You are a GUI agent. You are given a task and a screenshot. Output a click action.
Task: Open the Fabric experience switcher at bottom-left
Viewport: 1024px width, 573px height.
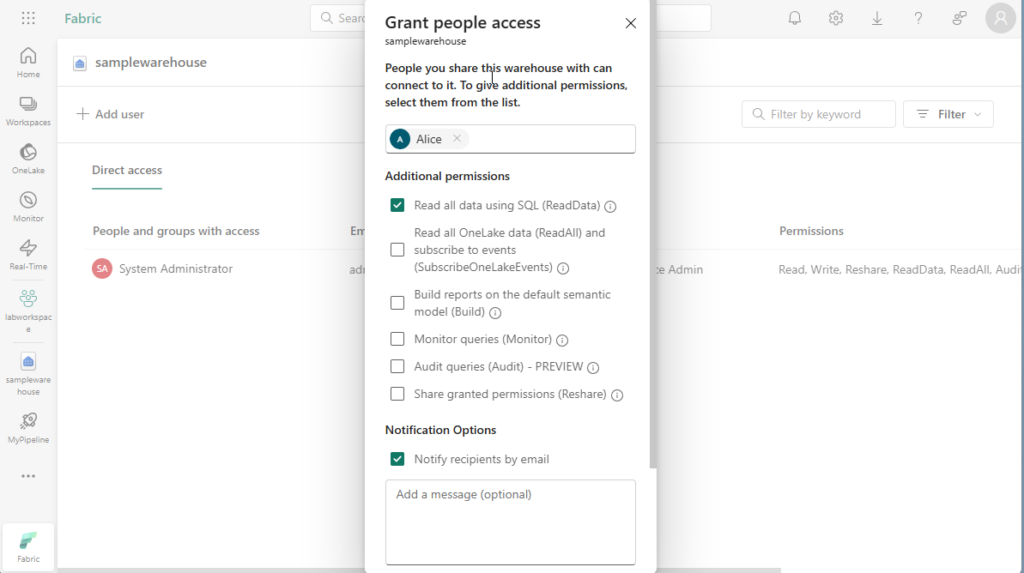coord(28,546)
